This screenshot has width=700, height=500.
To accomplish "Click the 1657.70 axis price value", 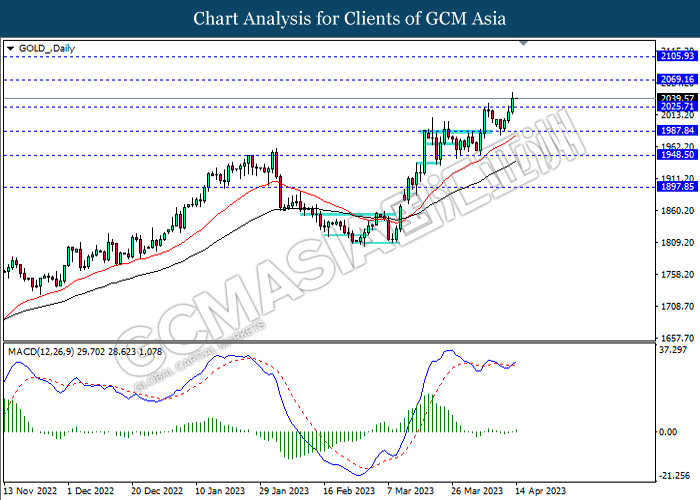I will pos(677,338).
